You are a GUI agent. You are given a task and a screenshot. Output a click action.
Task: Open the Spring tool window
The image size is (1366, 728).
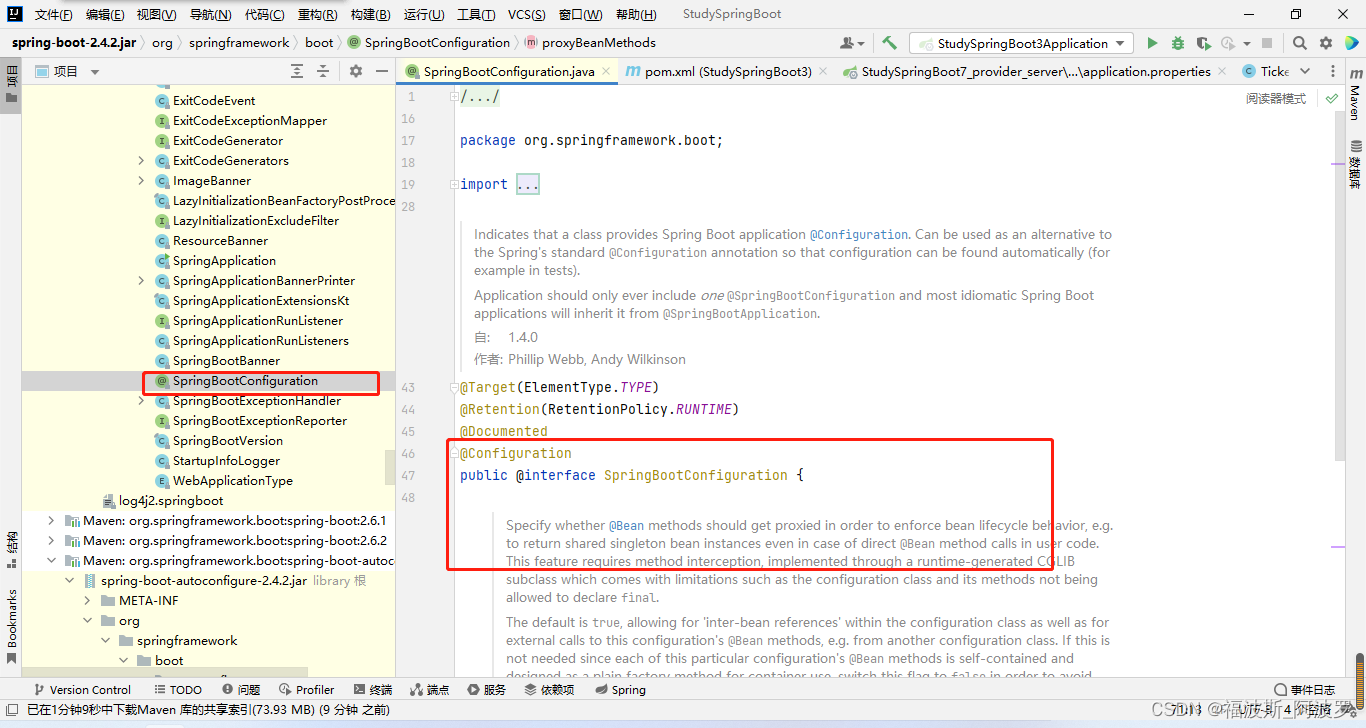(x=620, y=689)
